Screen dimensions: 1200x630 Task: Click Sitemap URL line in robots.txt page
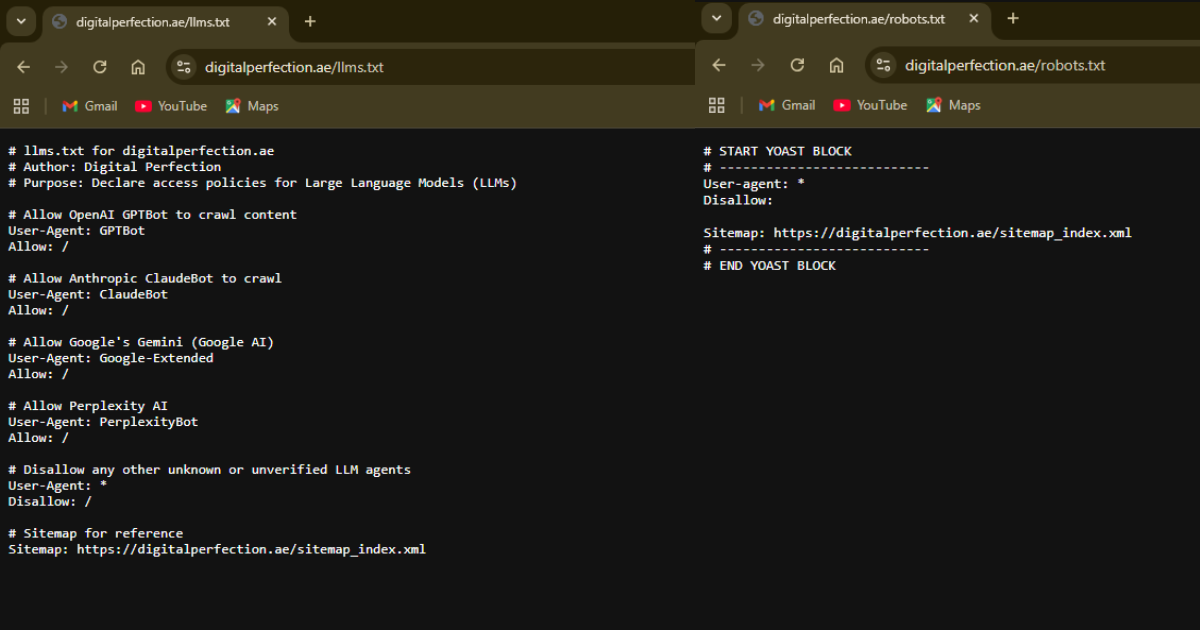(x=918, y=233)
